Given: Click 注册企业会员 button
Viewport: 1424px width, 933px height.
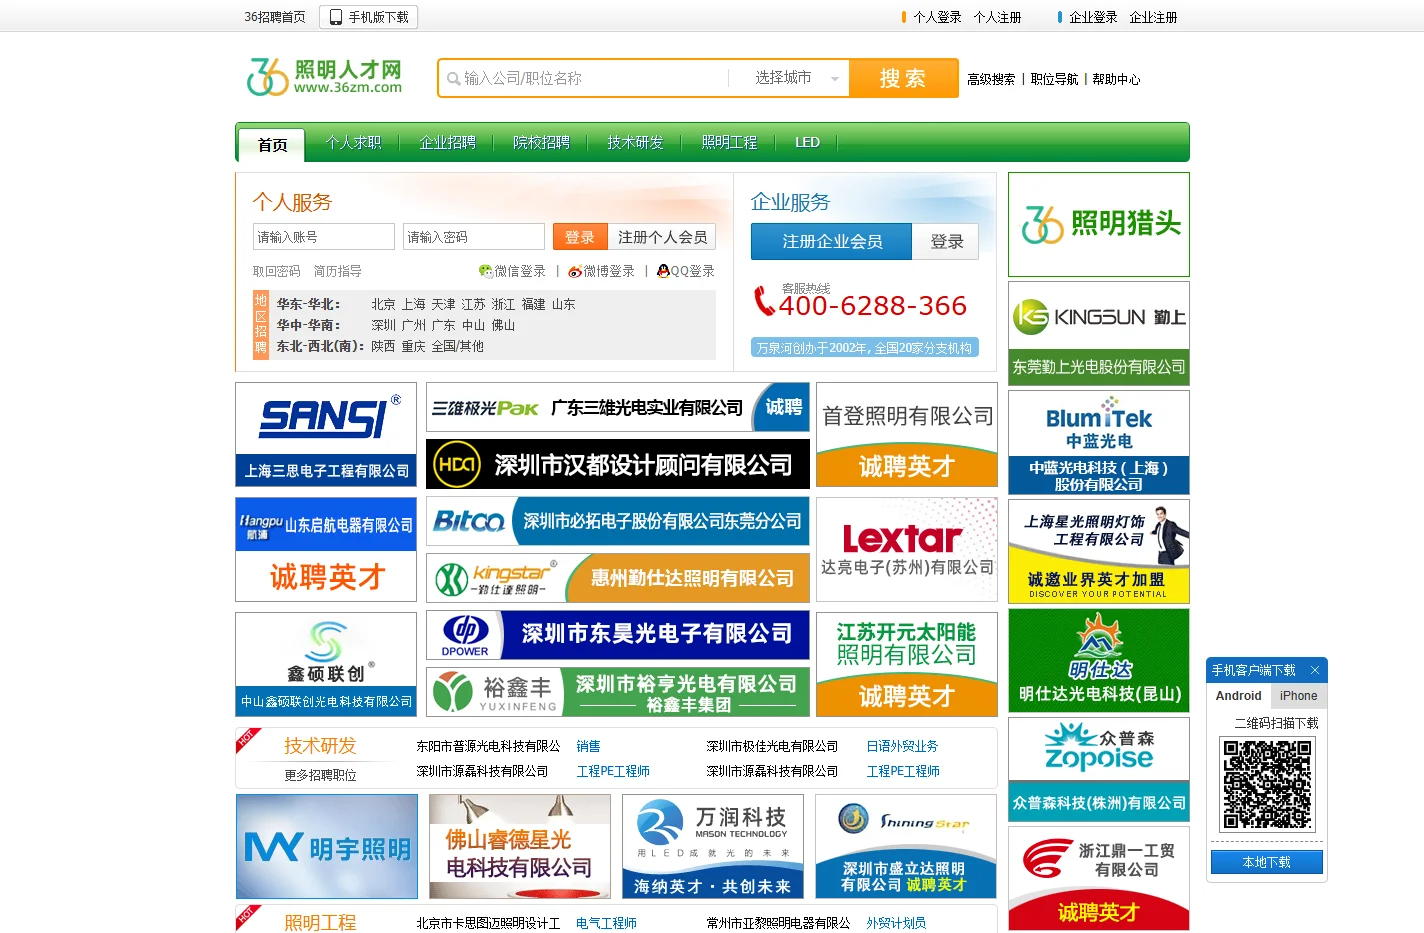Looking at the screenshot, I should point(832,242).
